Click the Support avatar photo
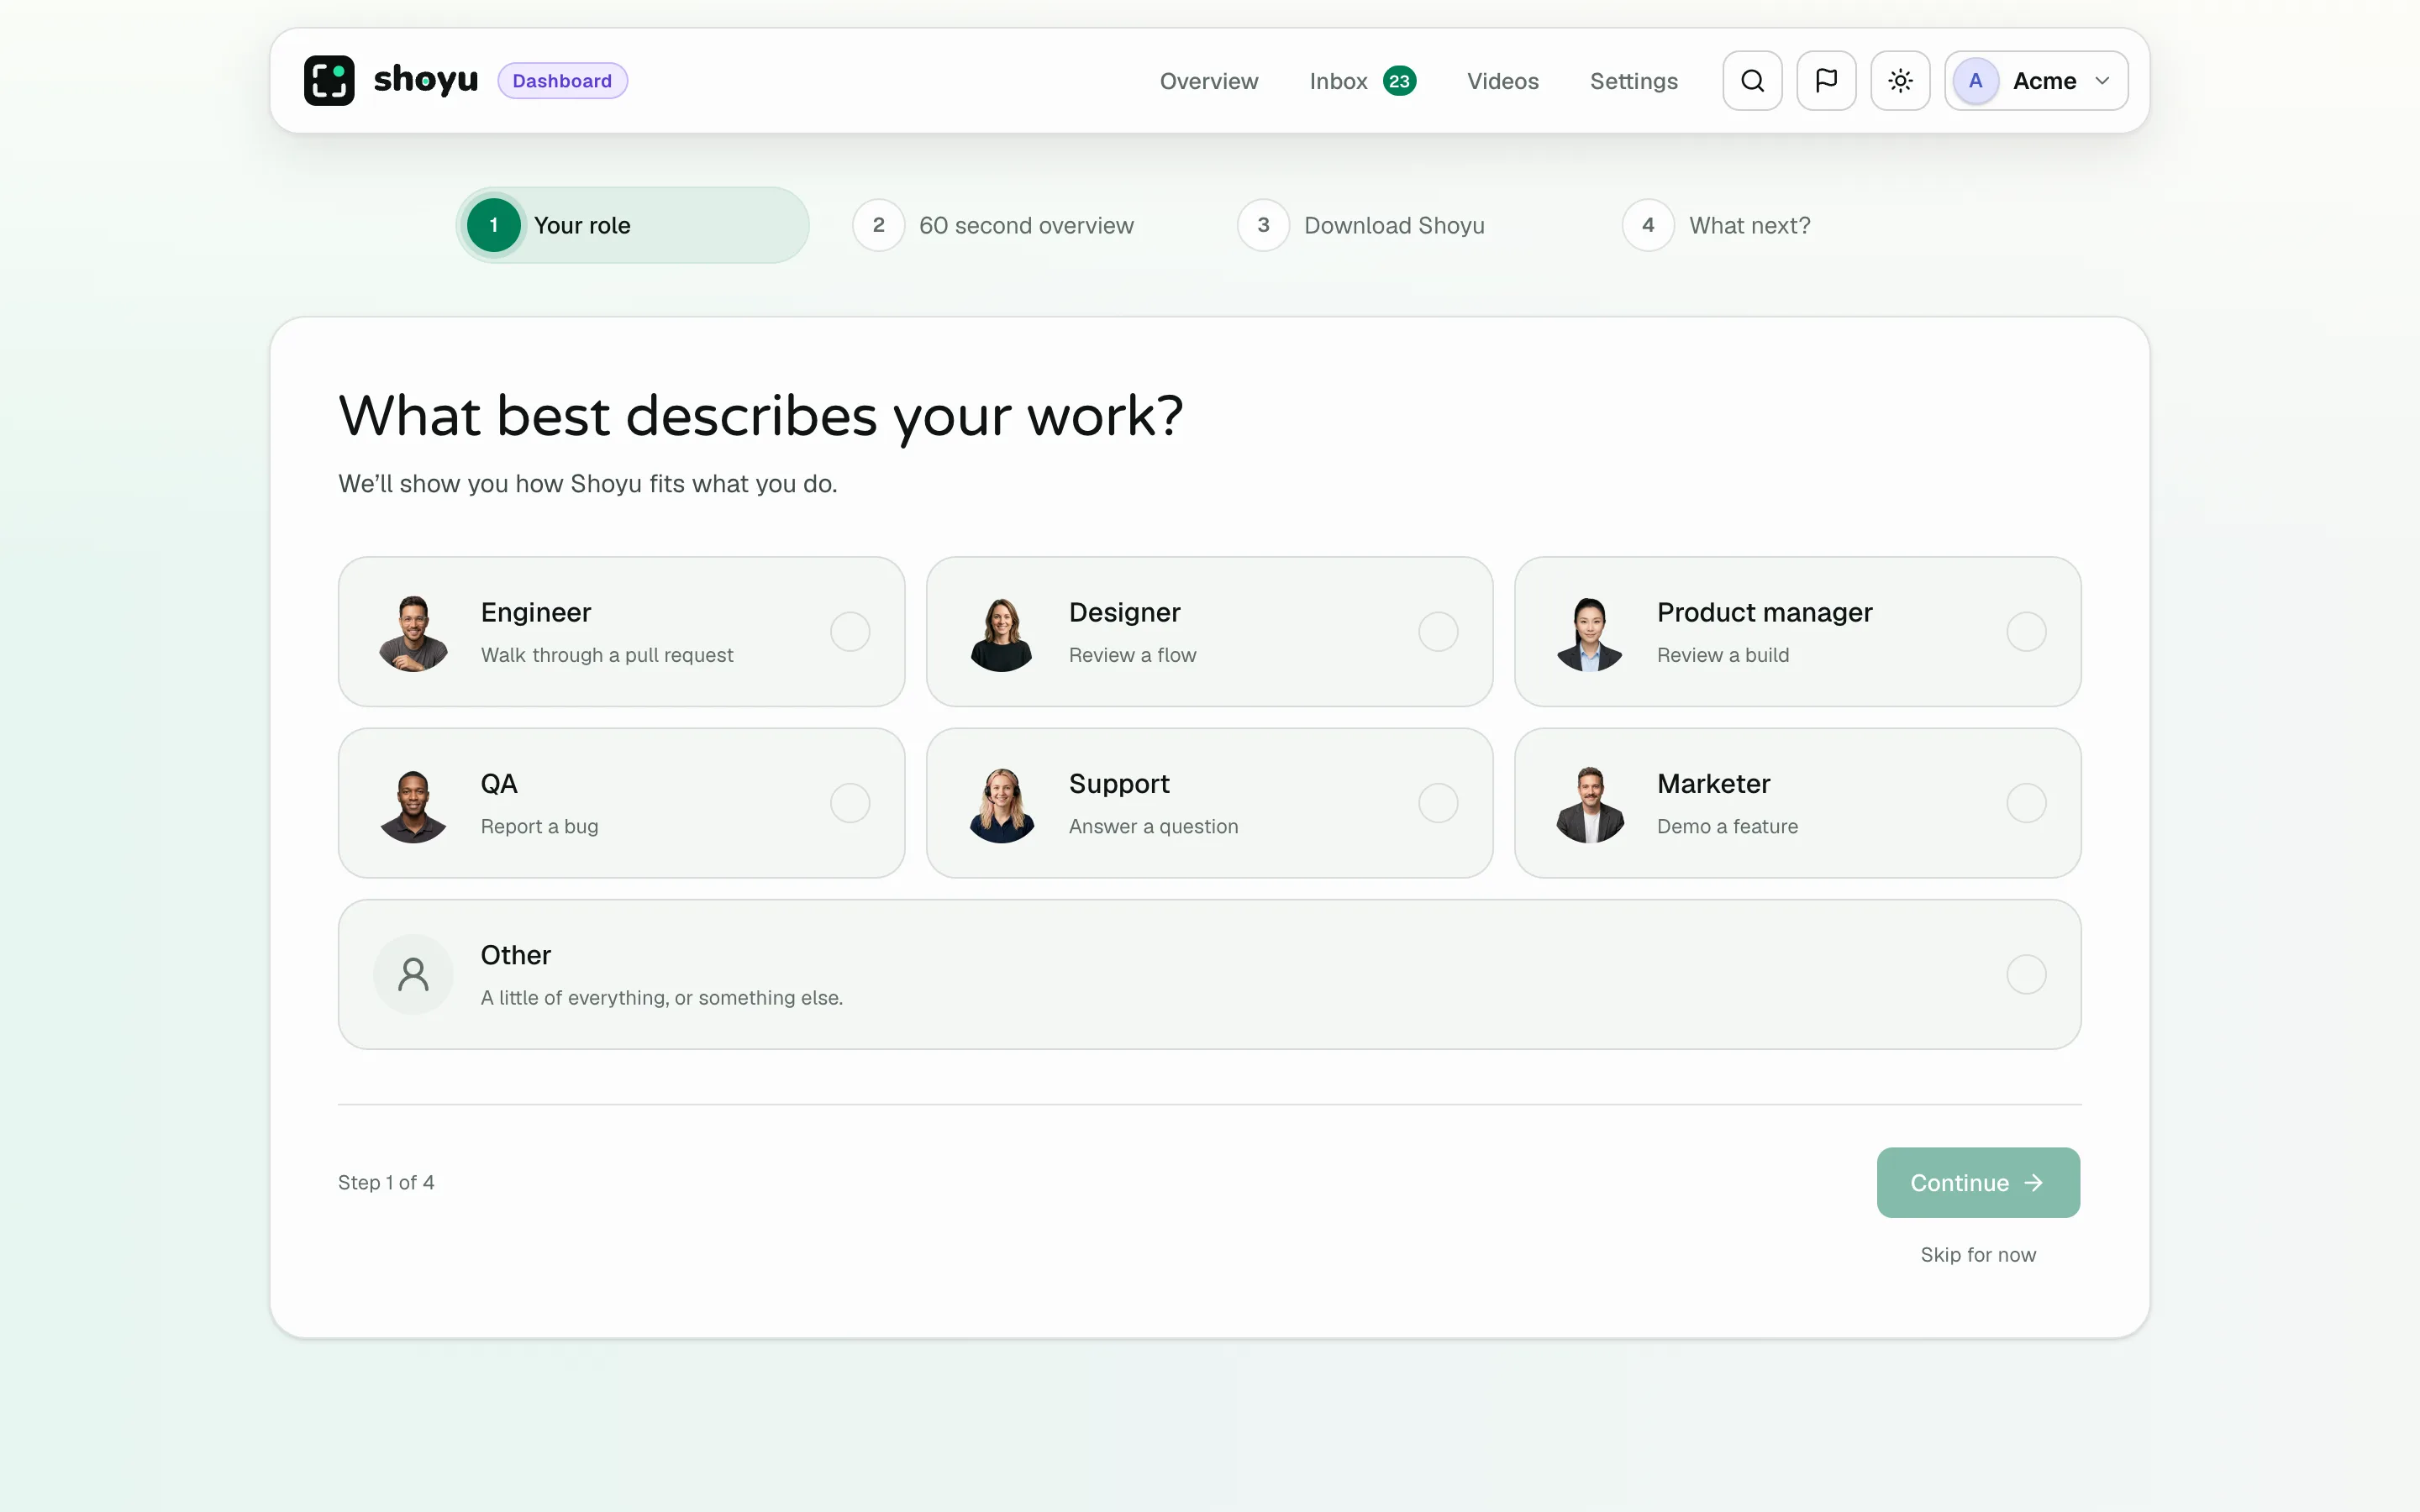 pos(1001,803)
